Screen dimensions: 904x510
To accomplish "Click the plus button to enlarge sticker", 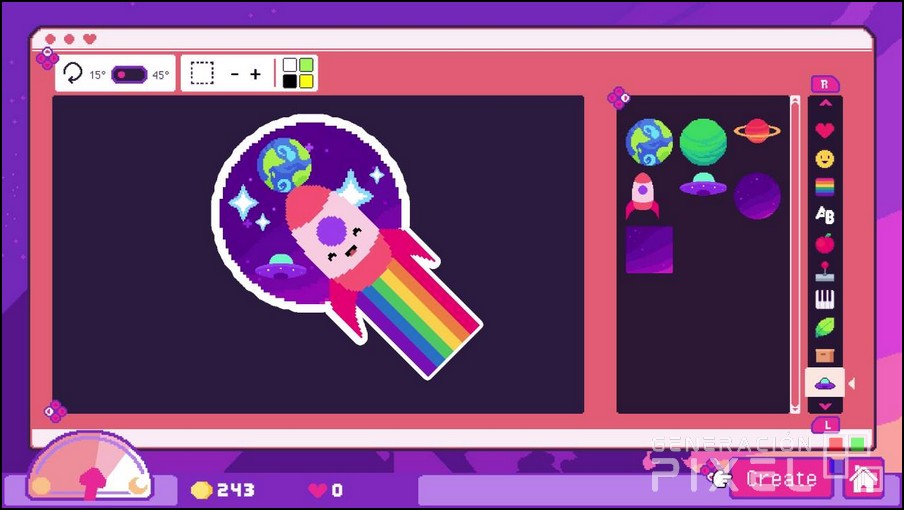I will pyautogui.click(x=256, y=74).
